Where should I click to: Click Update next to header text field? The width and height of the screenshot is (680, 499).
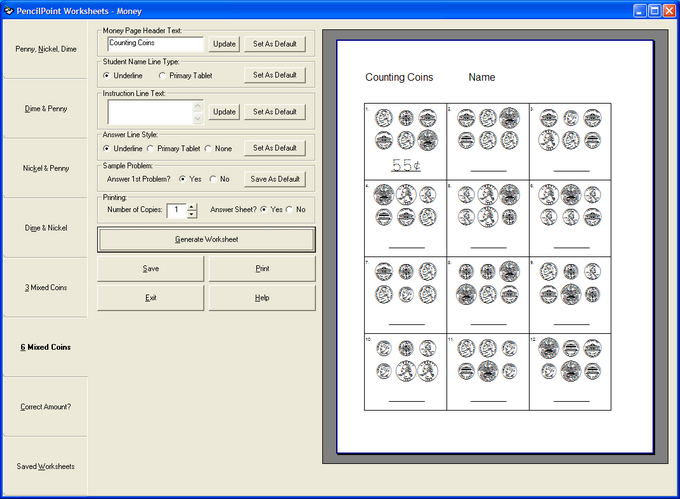click(x=225, y=44)
